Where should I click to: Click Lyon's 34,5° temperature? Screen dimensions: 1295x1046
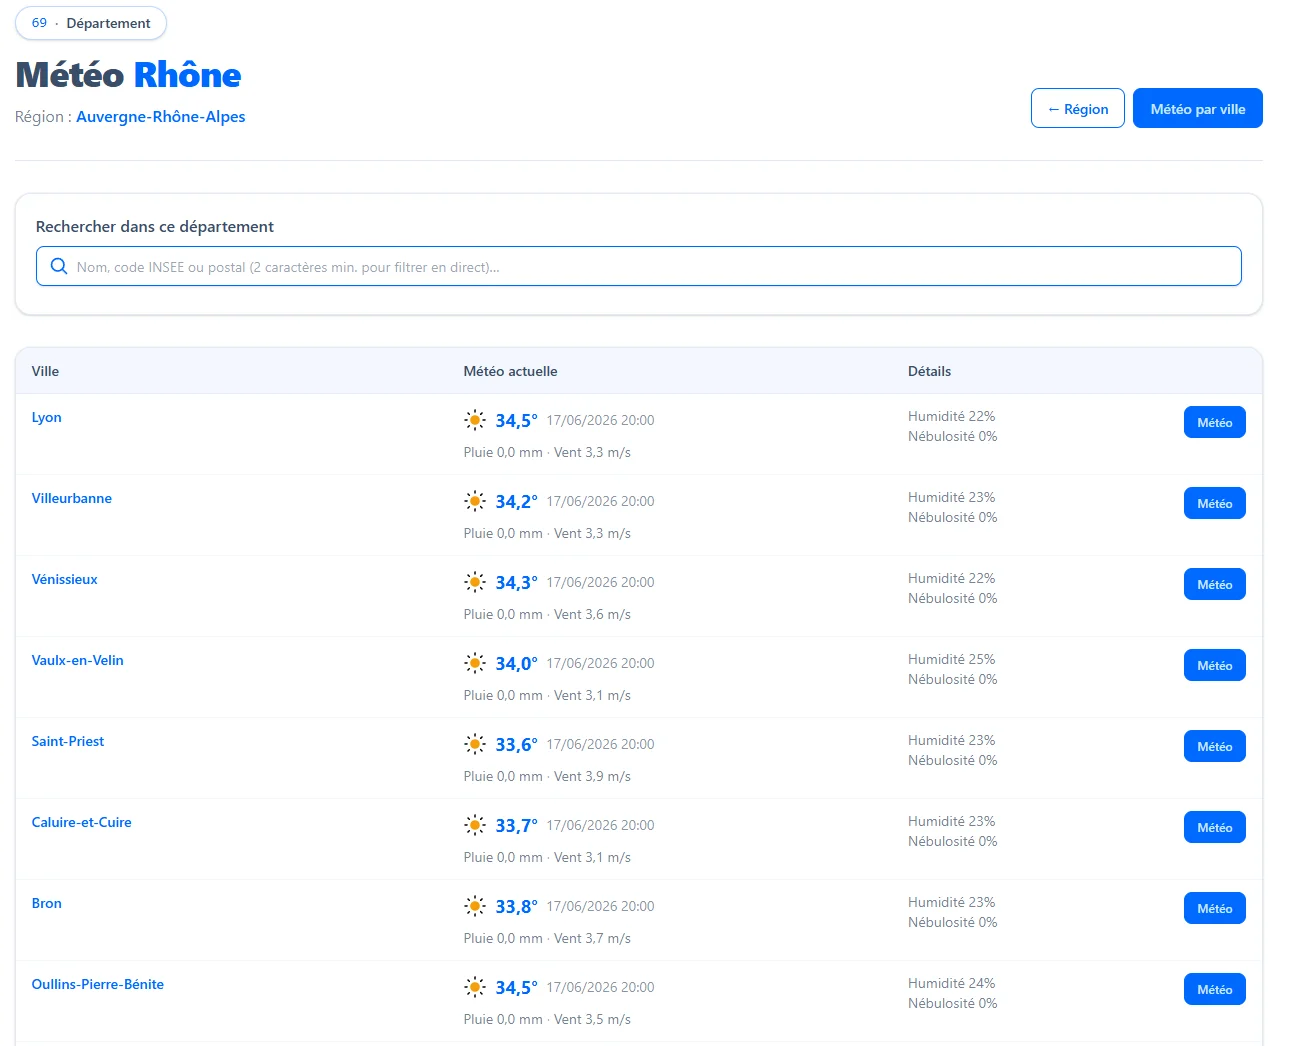(x=517, y=421)
